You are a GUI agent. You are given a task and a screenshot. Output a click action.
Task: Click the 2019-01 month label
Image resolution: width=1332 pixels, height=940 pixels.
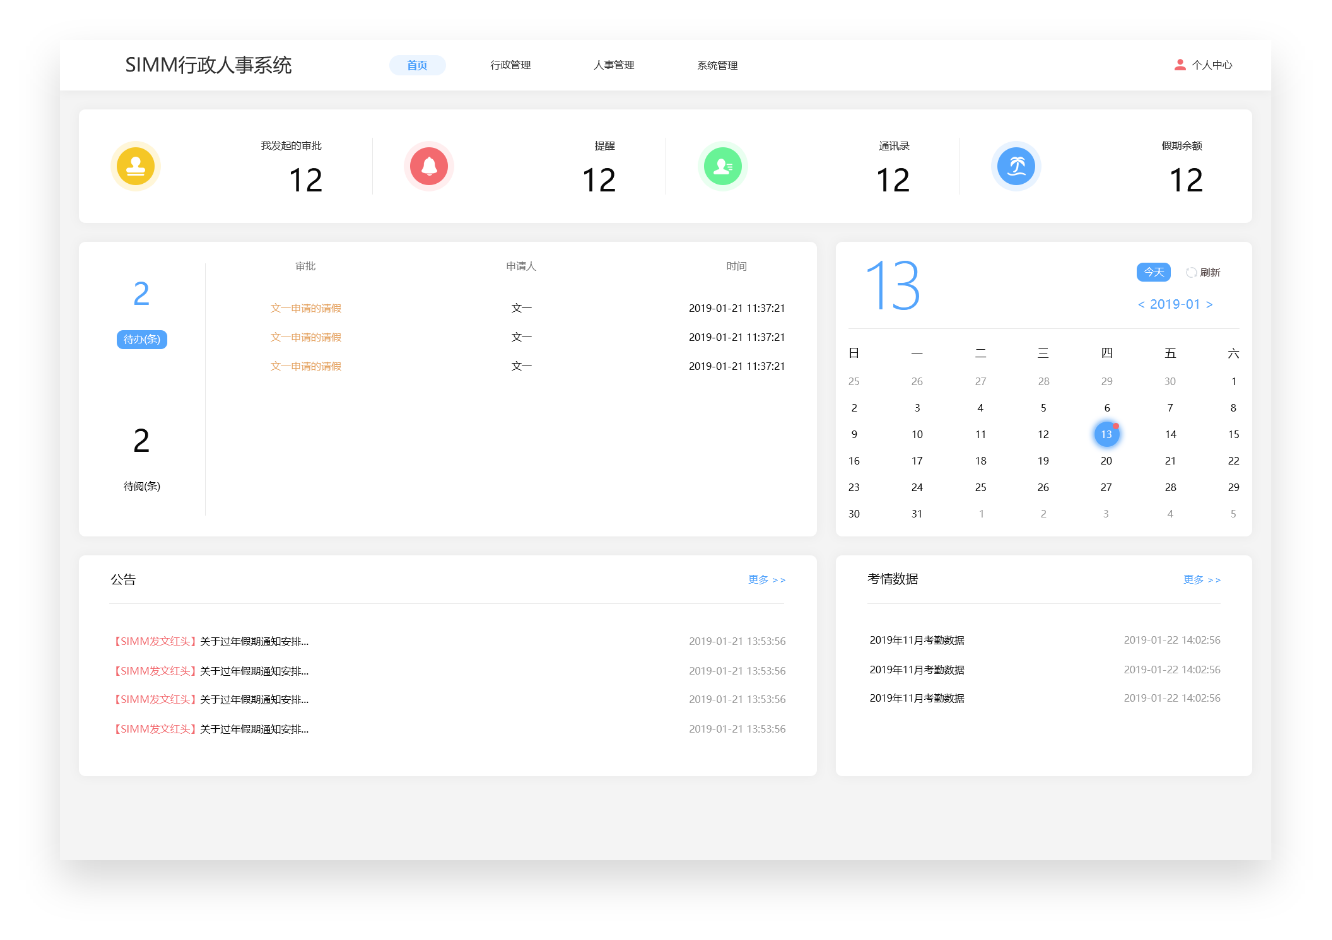1175,304
